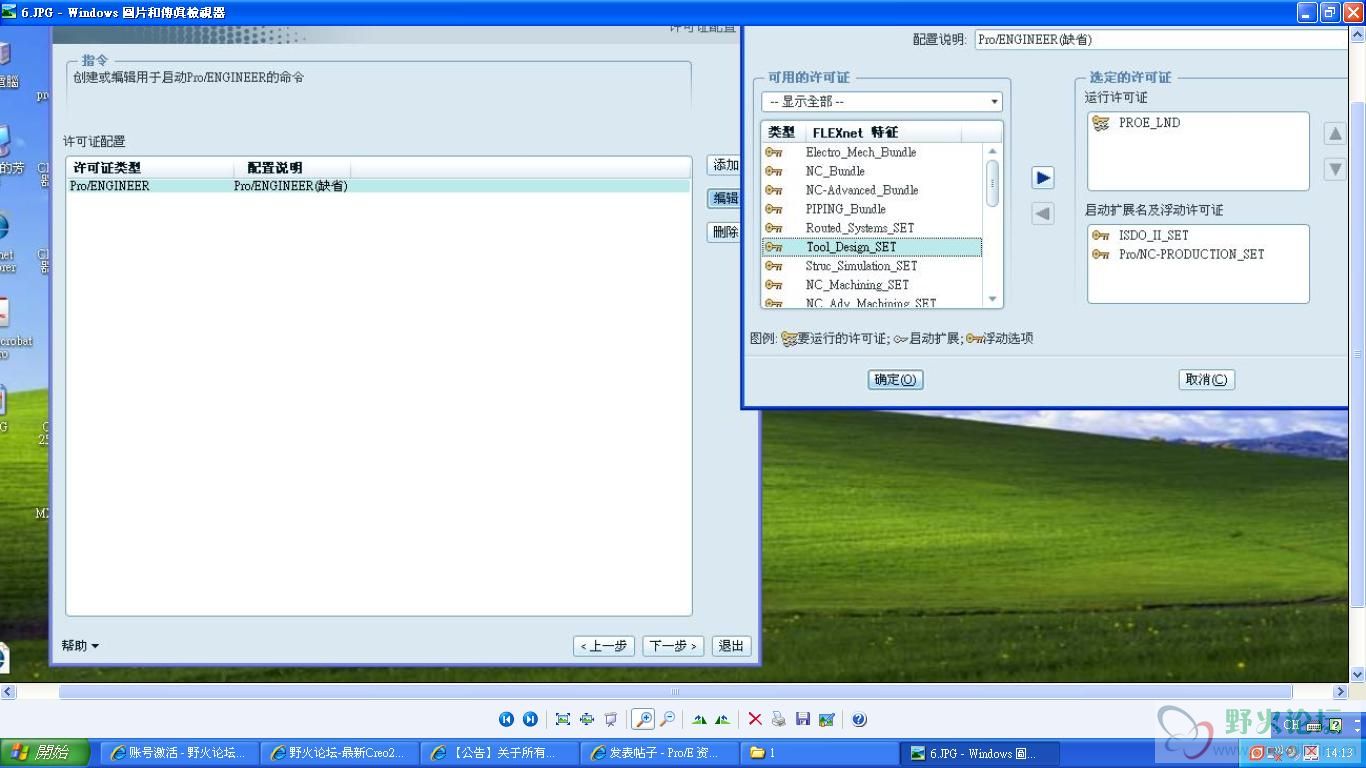Save a copy using floppy disk icon
This screenshot has width=1366, height=768.
(802, 719)
